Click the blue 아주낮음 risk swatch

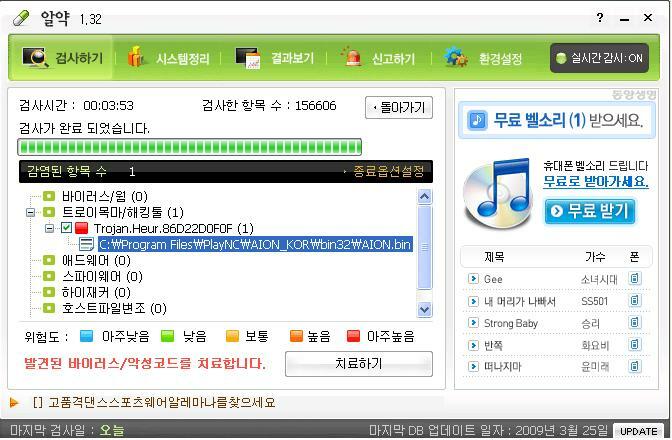coord(86,336)
